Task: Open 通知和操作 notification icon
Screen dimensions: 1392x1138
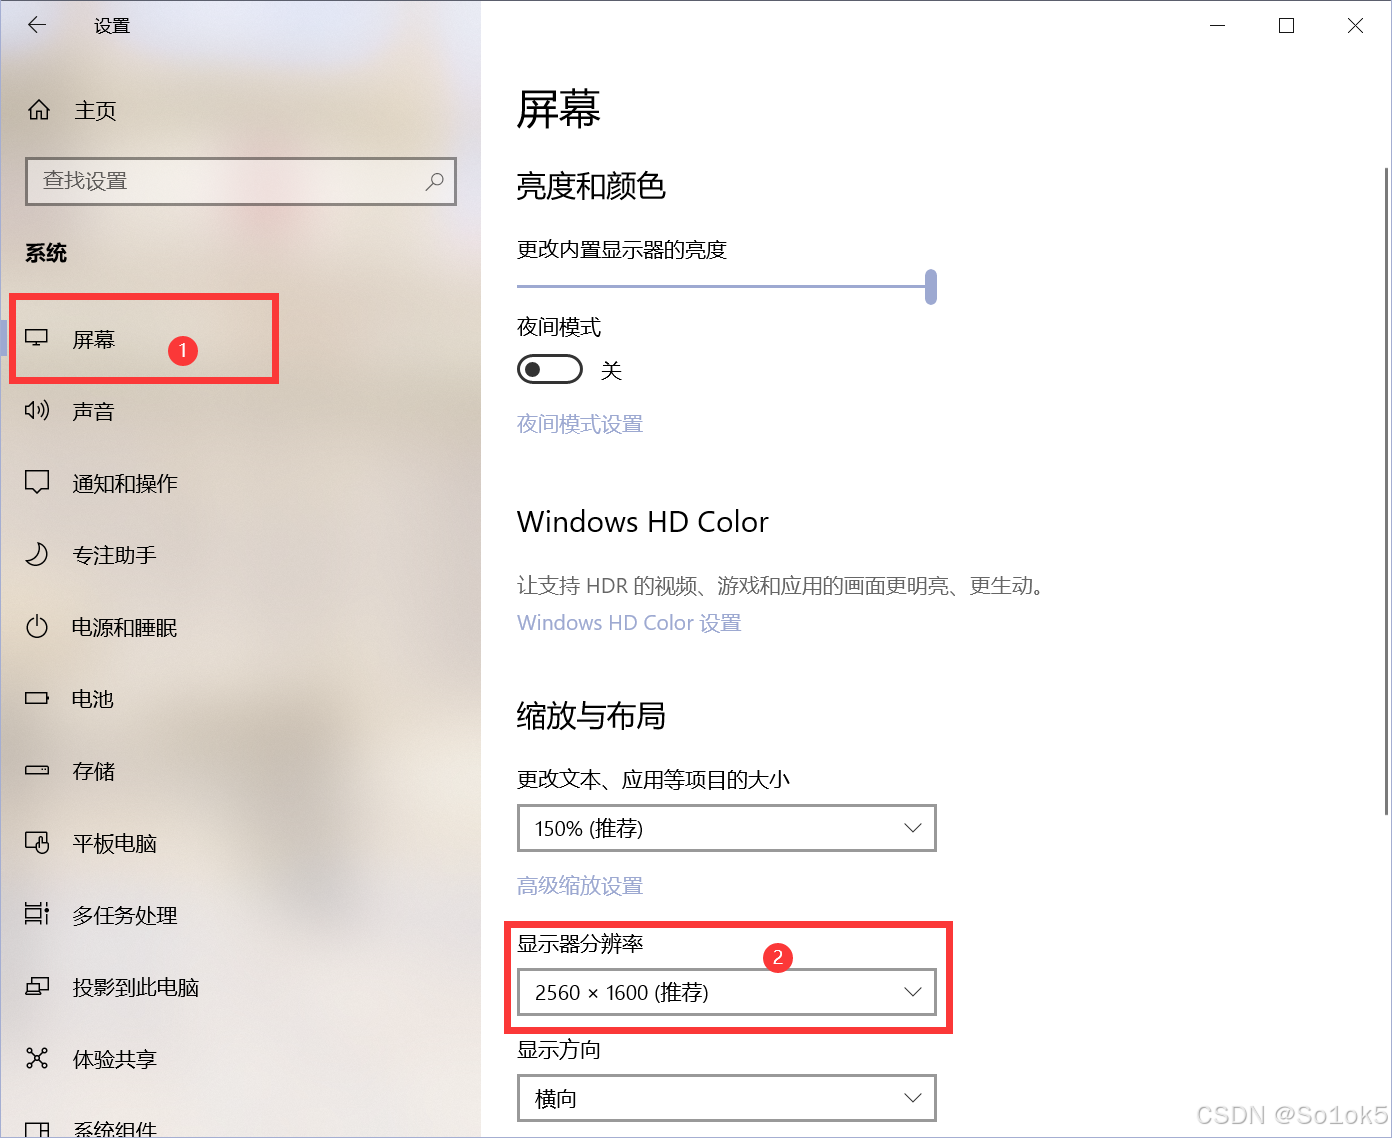Action: tap(37, 482)
